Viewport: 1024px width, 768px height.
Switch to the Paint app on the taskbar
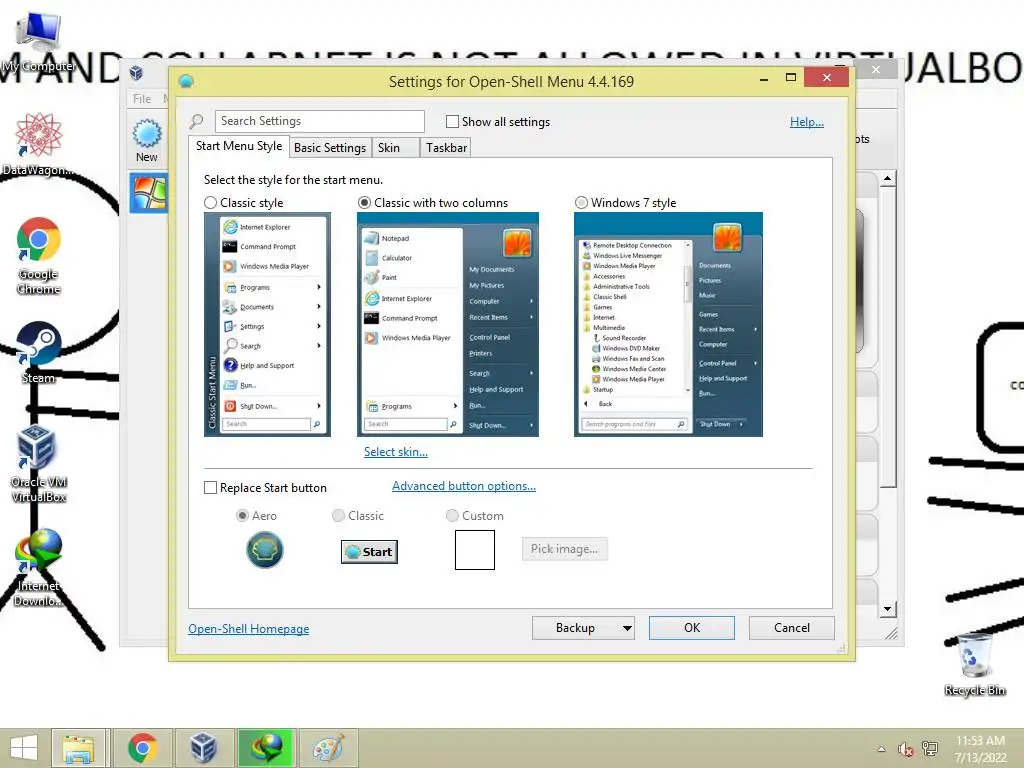click(x=328, y=748)
